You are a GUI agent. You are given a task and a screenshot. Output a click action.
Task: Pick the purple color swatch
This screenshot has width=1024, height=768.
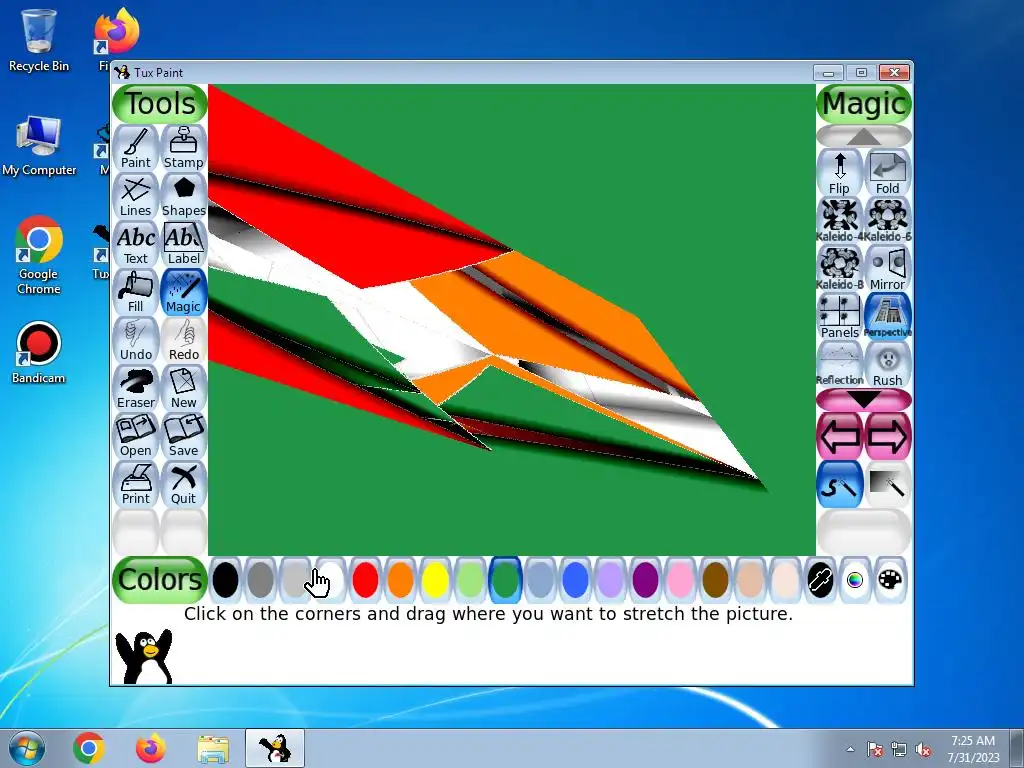pyautogui.click(x=645, y=580)
